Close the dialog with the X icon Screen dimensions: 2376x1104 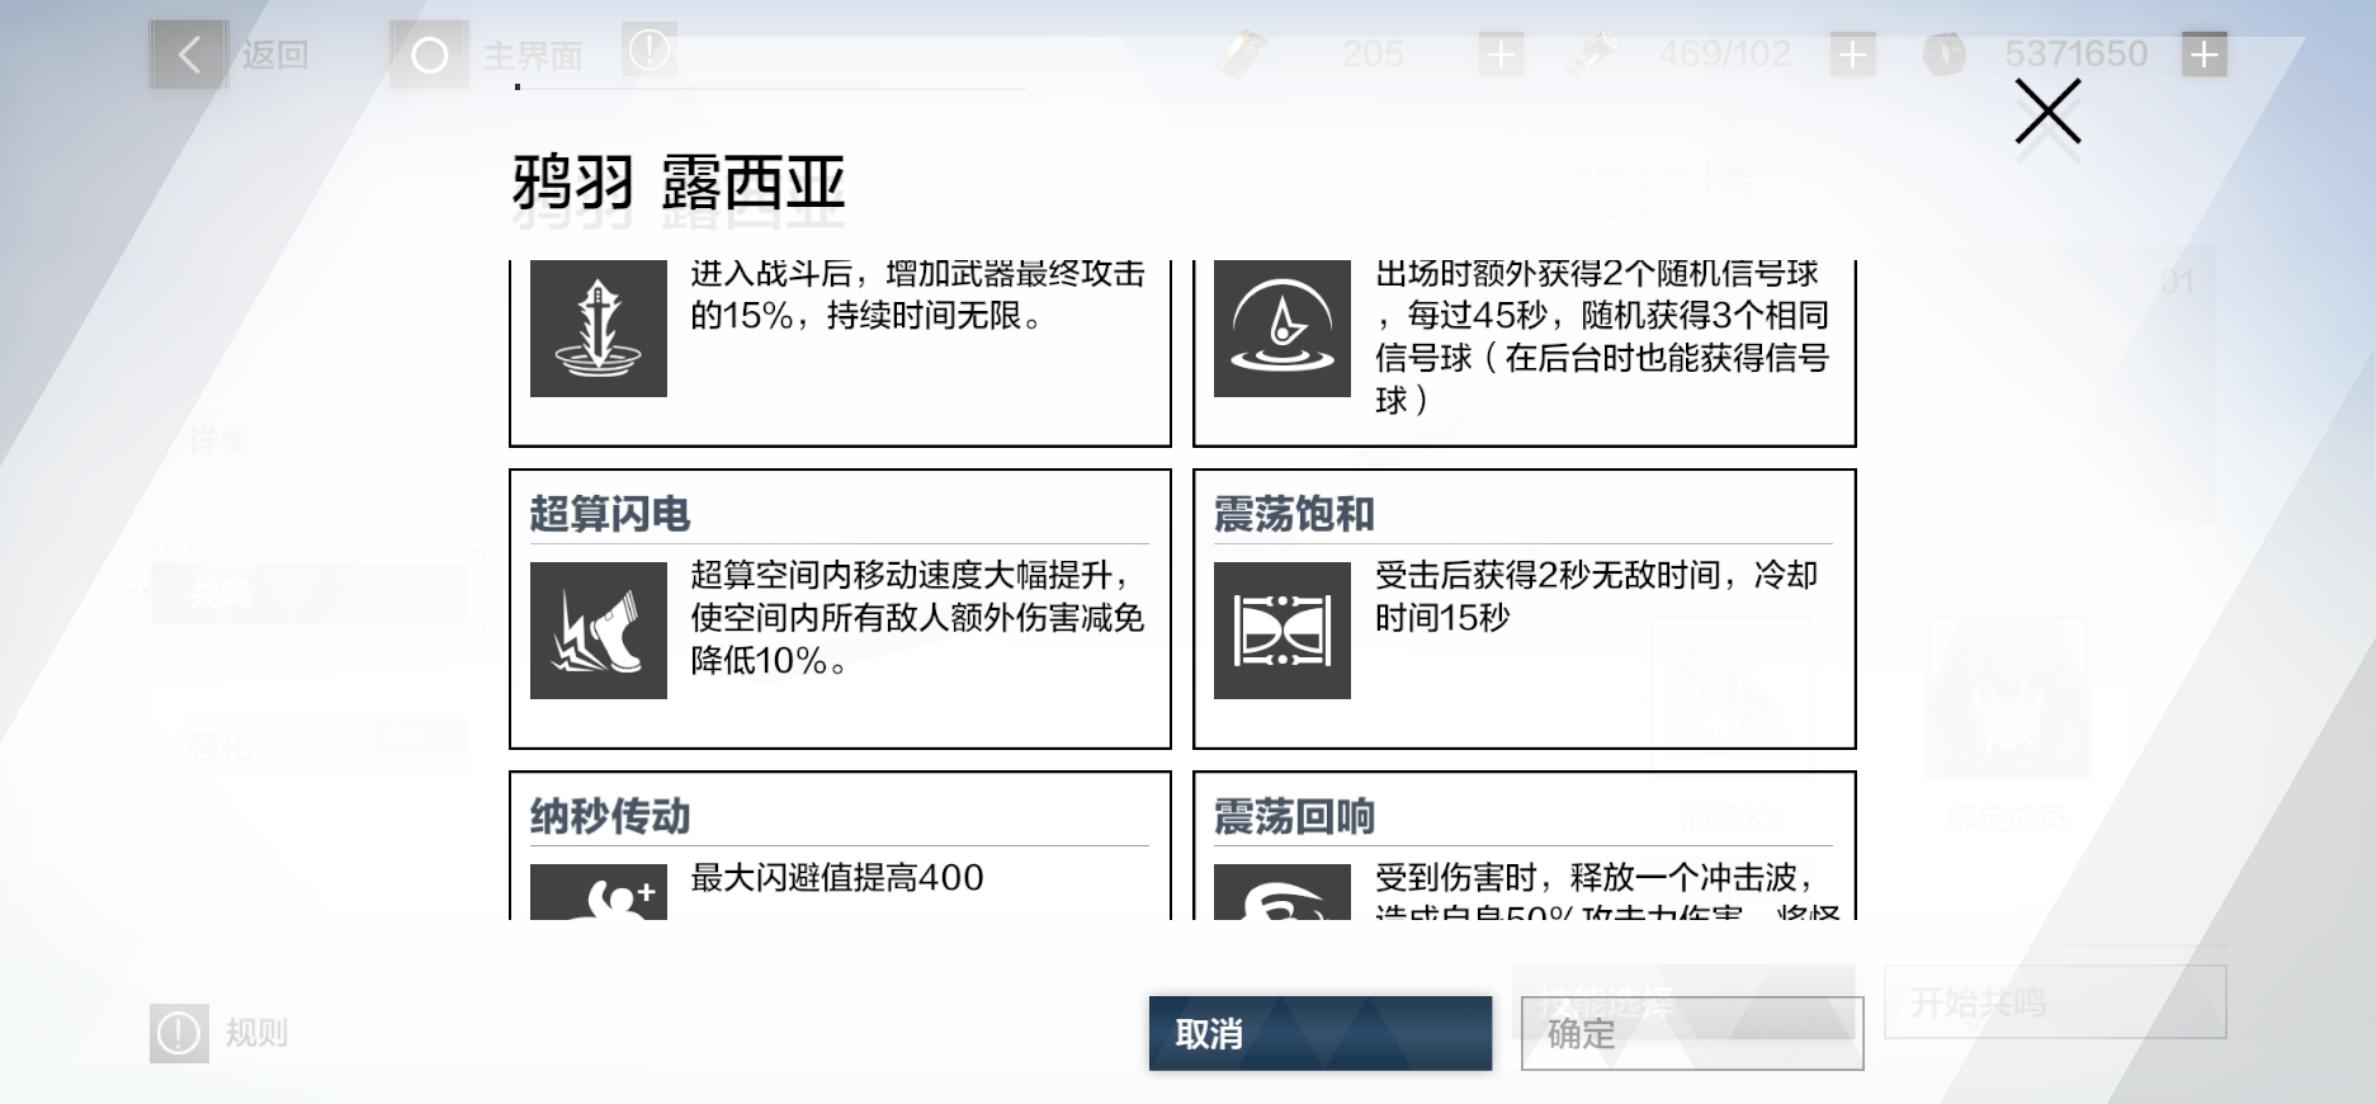tap(2047, 112)
